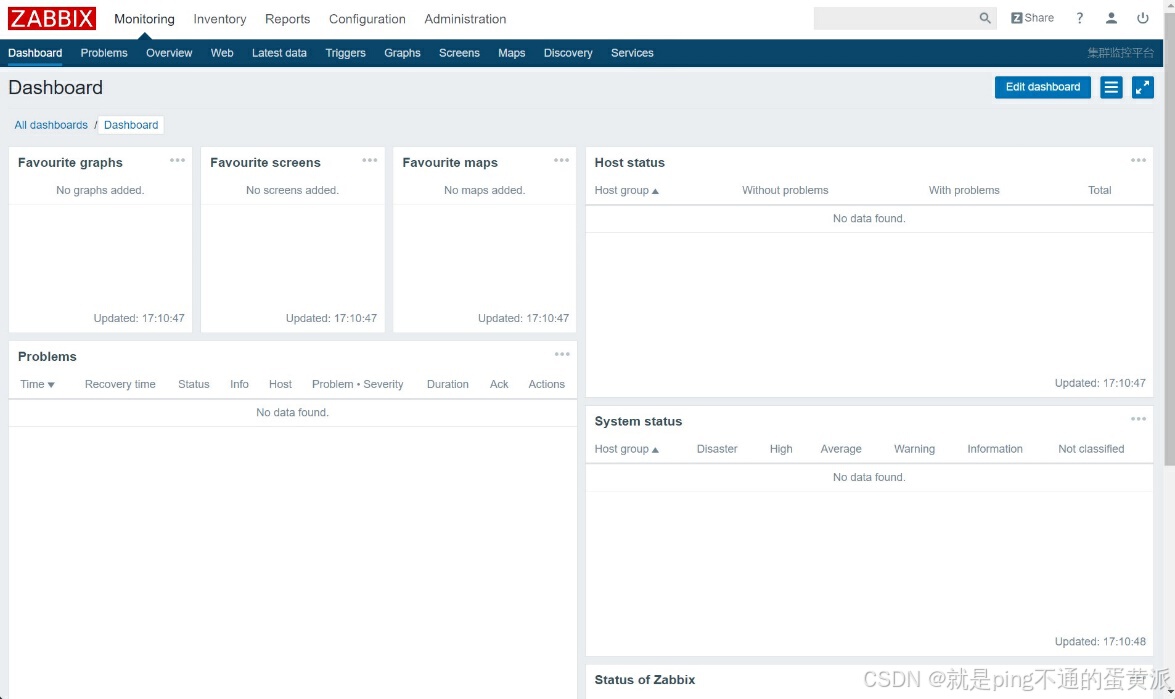1175x699 pixels.
Task: Open the Monitoring main menu
Action: (x=145, y=19)
